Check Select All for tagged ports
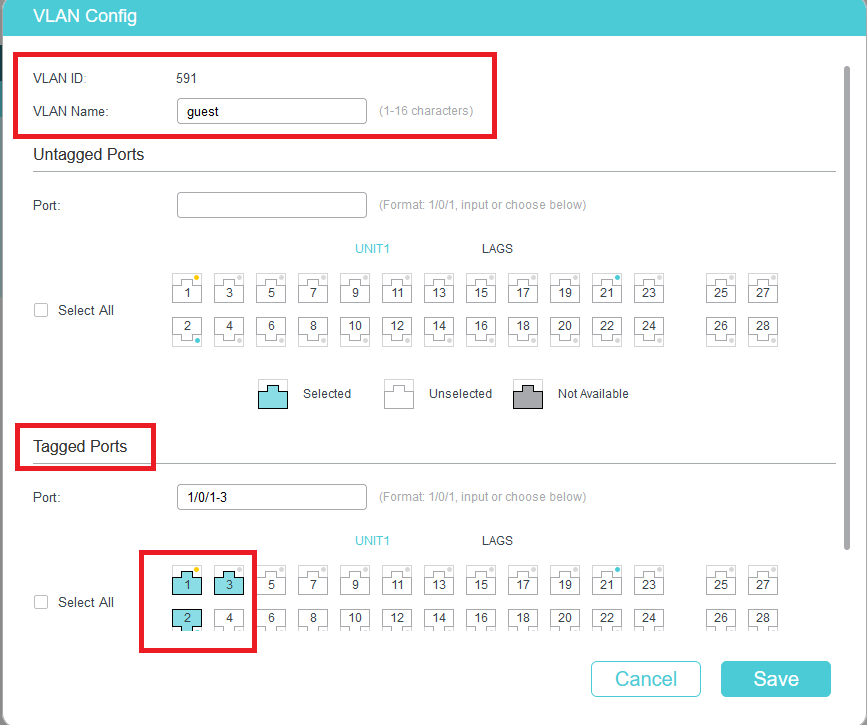 pyautogui.click(x=41, y=602)
